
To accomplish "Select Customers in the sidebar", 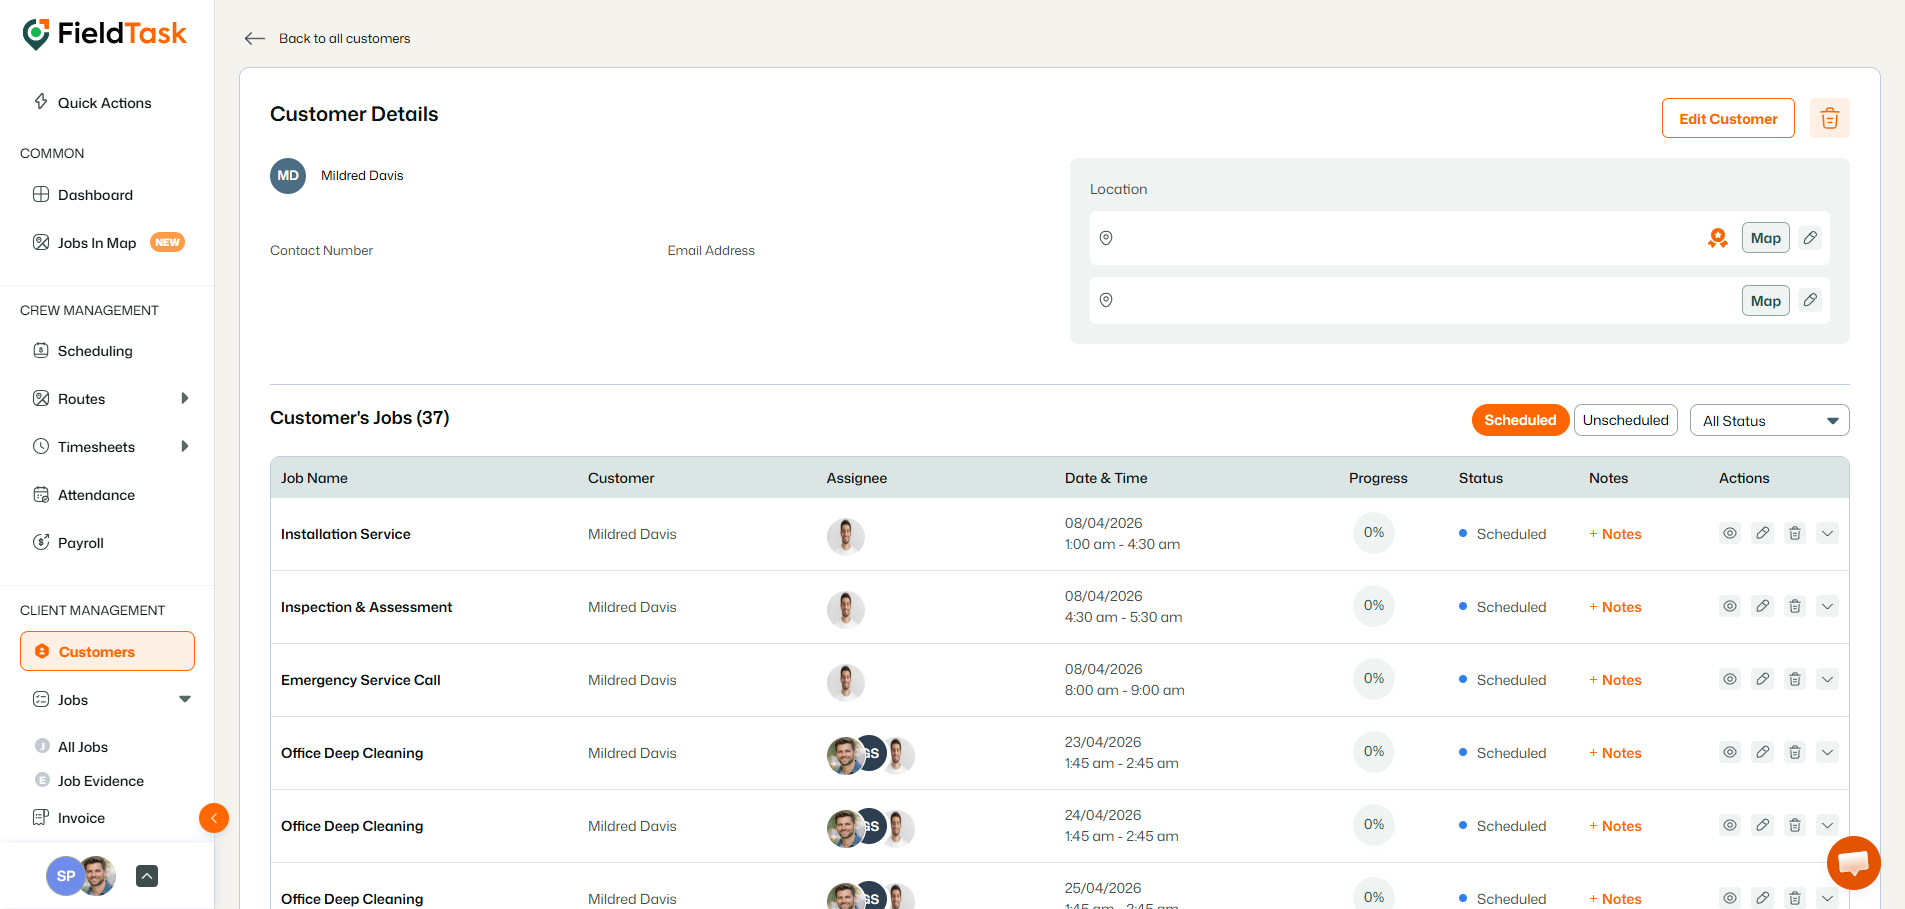I will point(107,651).
